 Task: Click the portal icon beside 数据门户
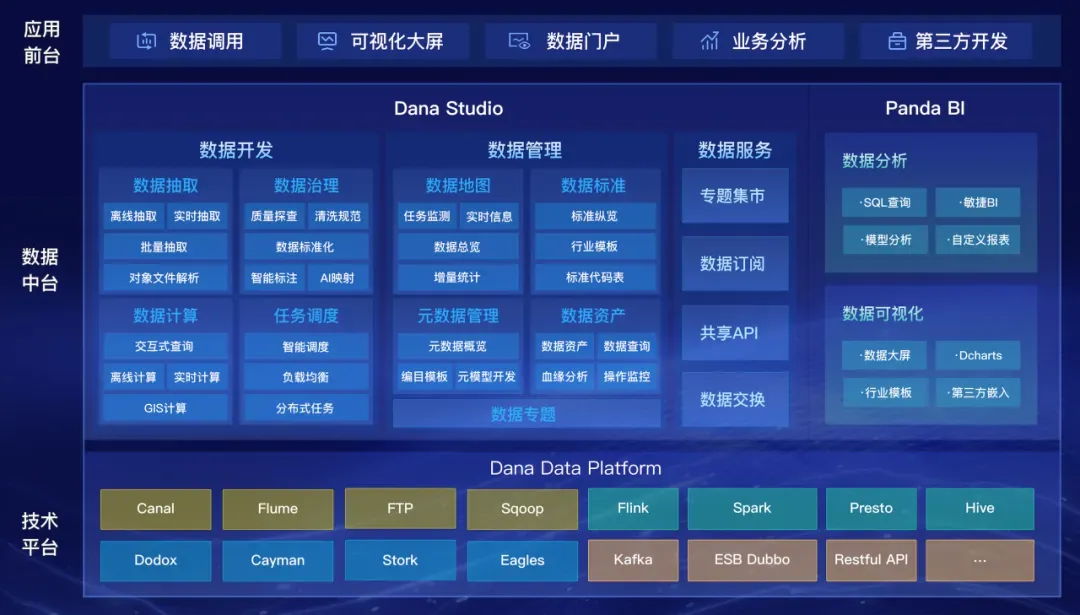pyautogui.click(x=519, y=41)
